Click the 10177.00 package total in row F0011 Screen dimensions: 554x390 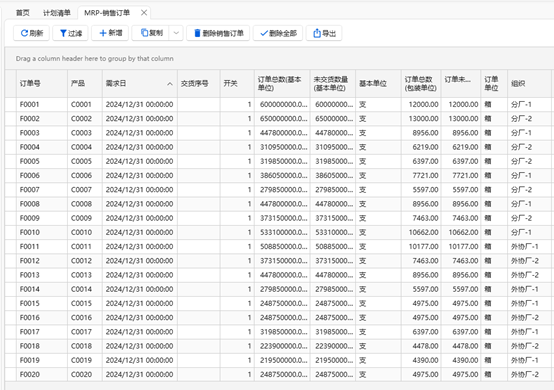tap(421, 247)
